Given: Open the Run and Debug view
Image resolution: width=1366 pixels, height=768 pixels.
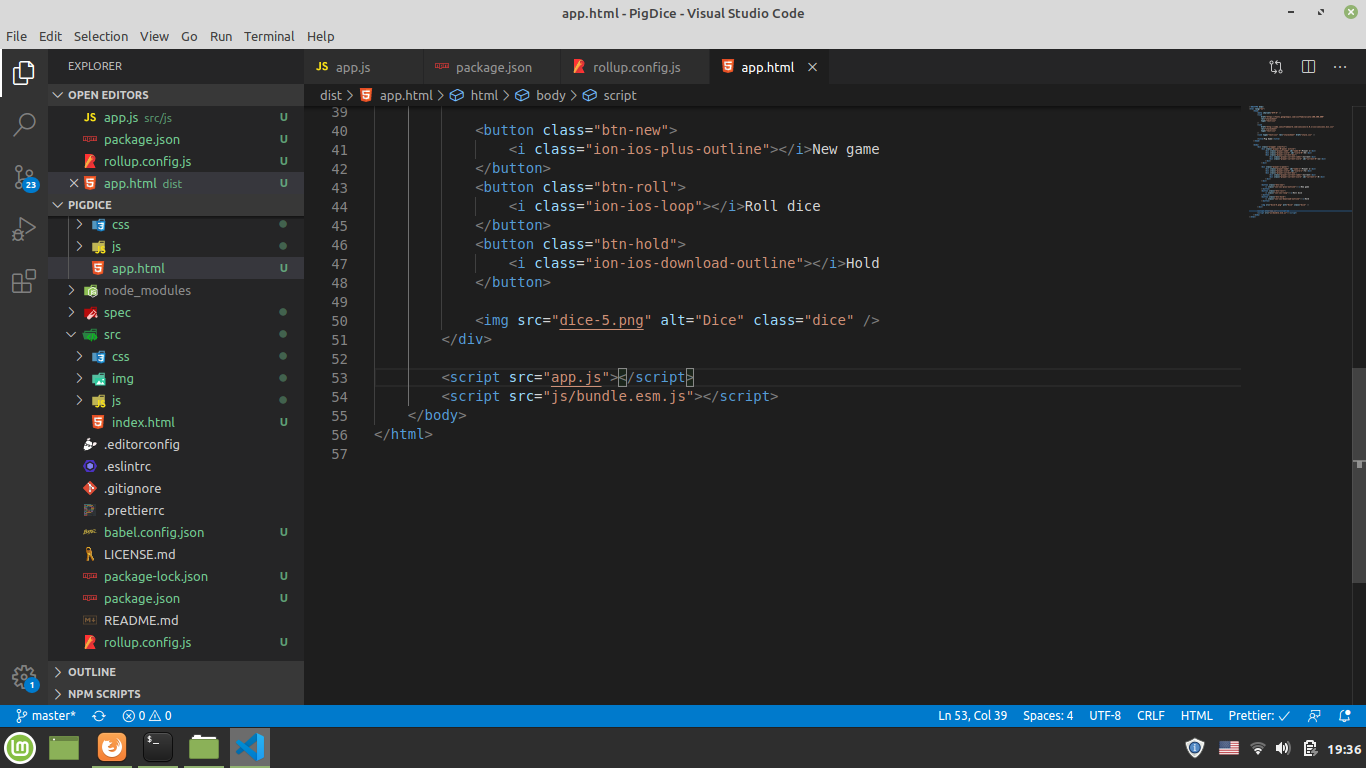Looking at the screenshot, I should 24,230.
